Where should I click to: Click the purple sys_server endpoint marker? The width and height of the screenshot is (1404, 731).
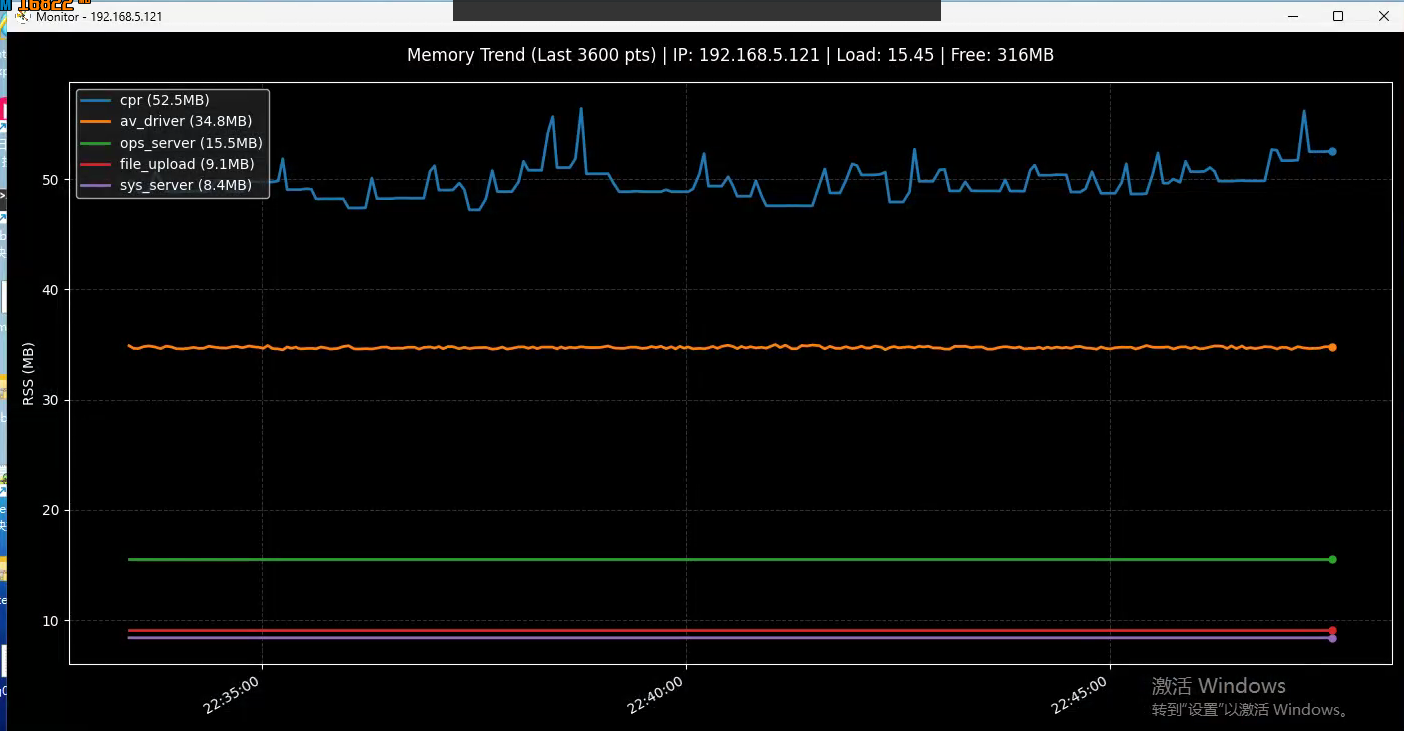(1332, 638)
